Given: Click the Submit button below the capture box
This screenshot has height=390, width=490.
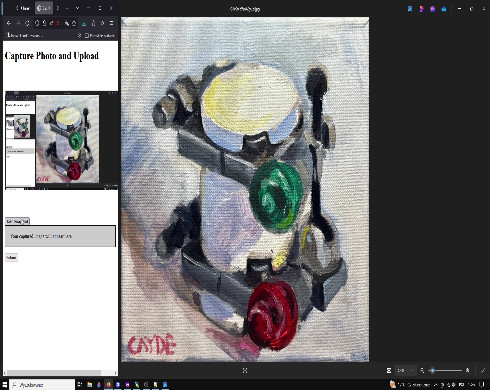Looking at the screenshot, I should (x=11, y=257).
